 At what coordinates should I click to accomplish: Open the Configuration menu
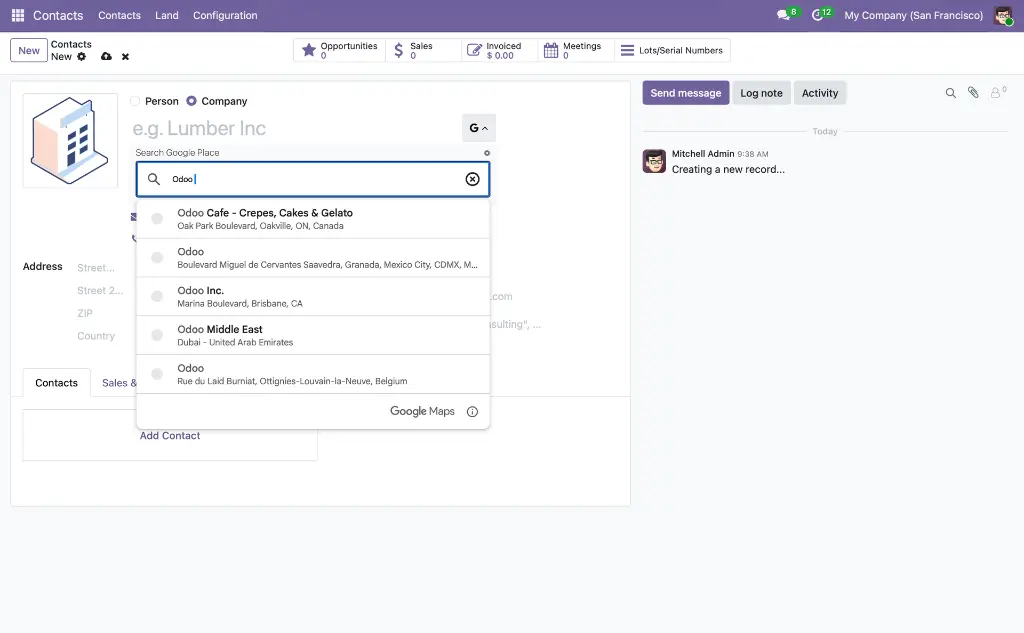click(225, 15)
